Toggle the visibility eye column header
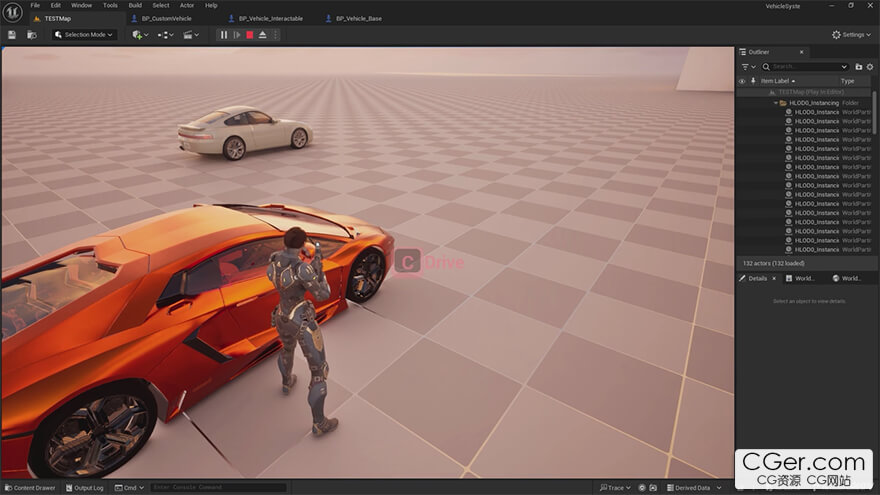Image resolution: width=880 pixels, height=495 pixels. click(742, 81)
